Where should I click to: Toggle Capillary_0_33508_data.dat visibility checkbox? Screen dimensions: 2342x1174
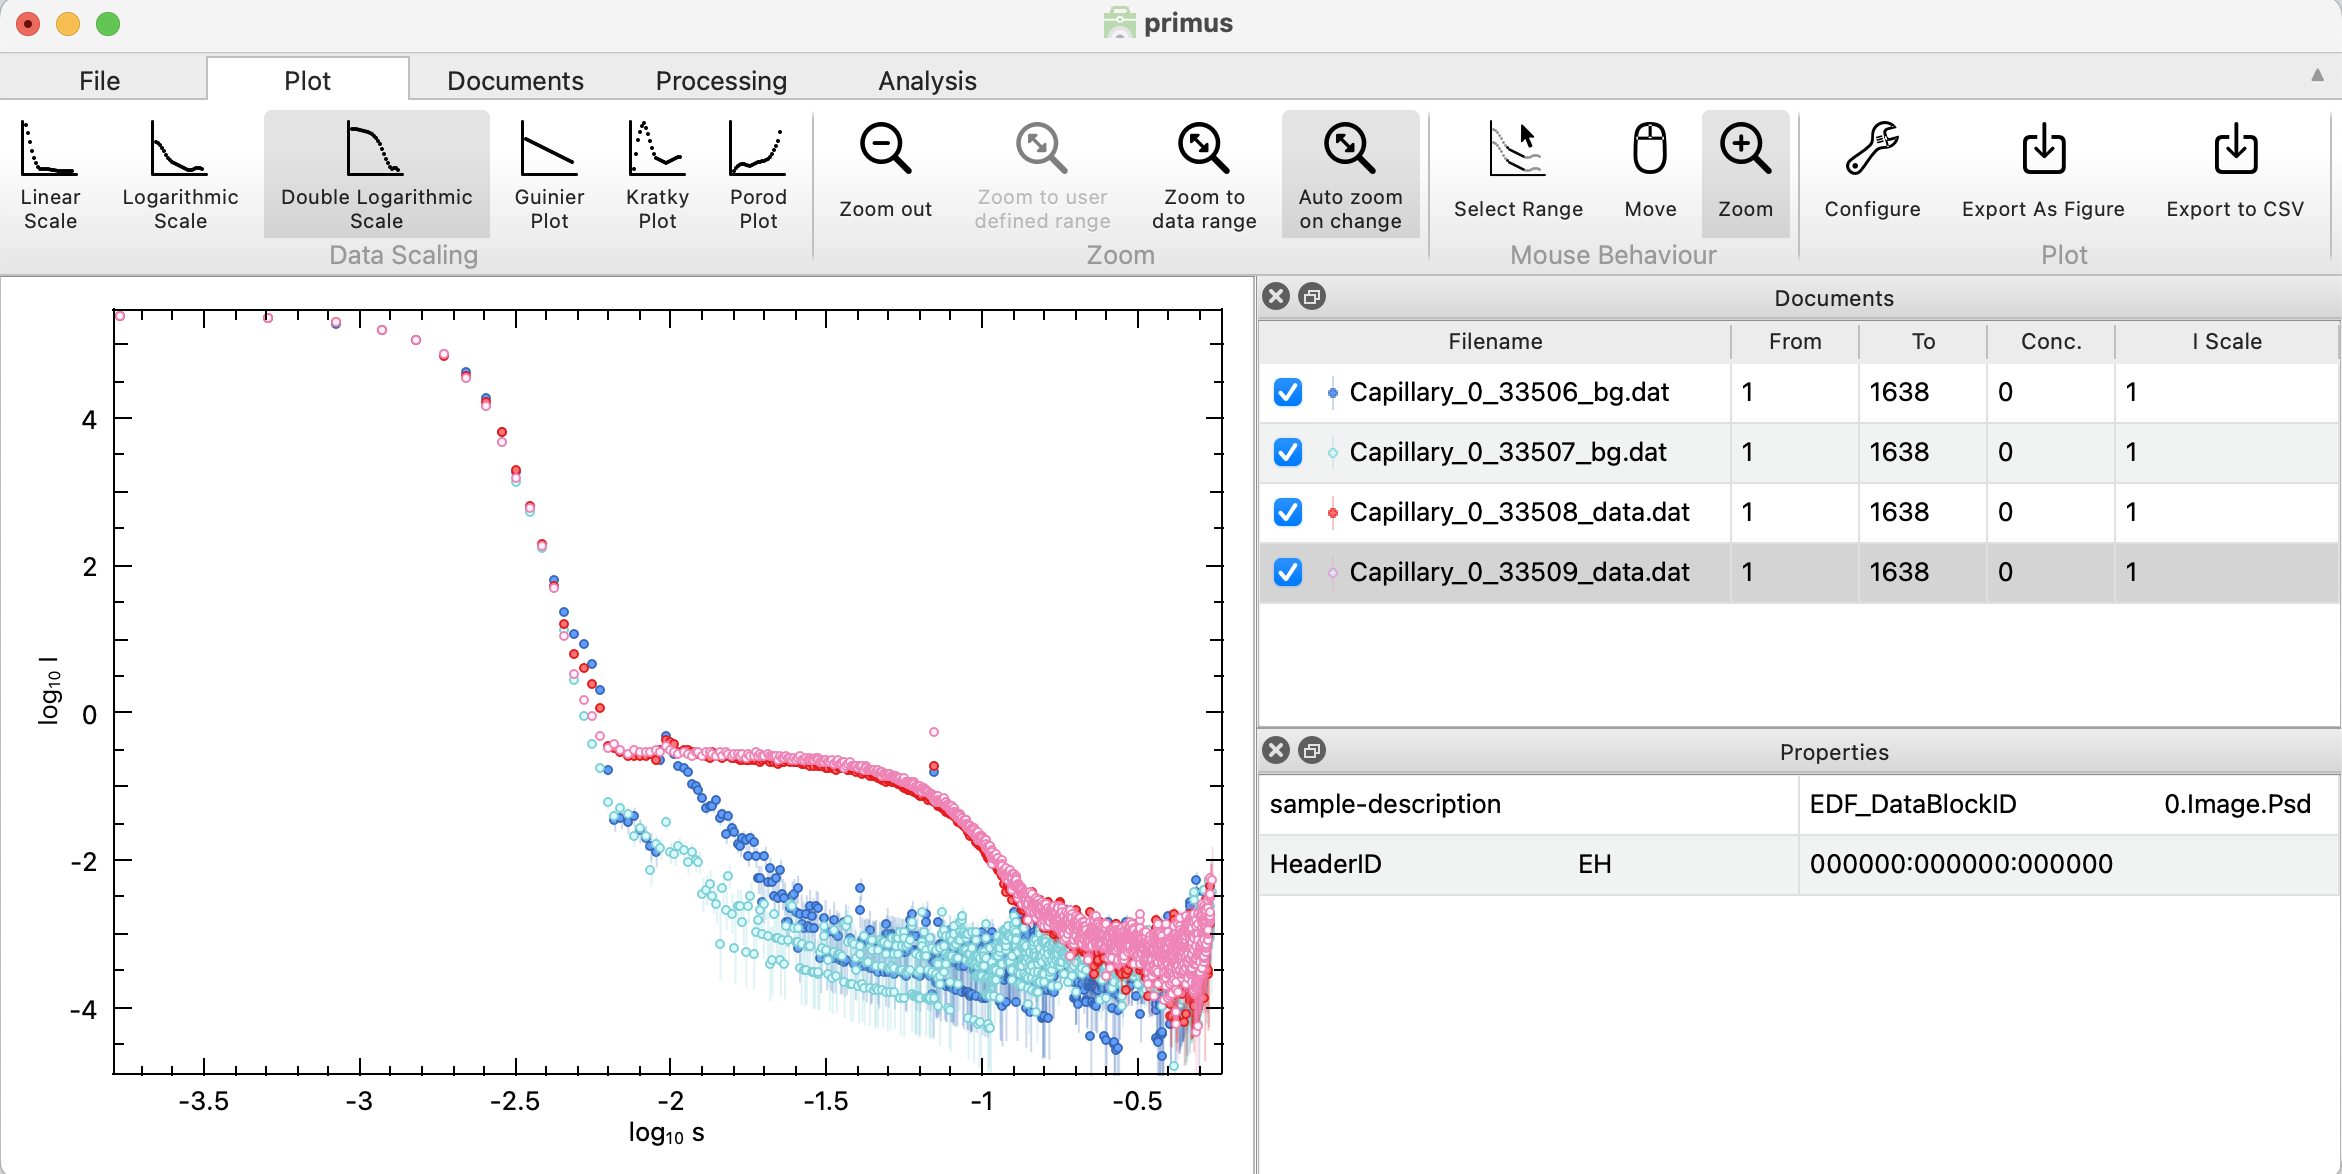(x=1288, y=512)
